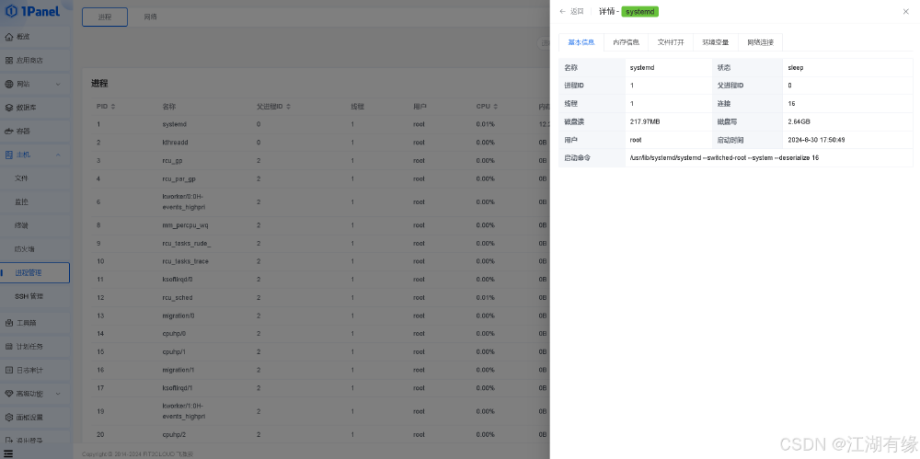Sort by PID column arrows
920x459 pixels.
[x=113, y=107]
